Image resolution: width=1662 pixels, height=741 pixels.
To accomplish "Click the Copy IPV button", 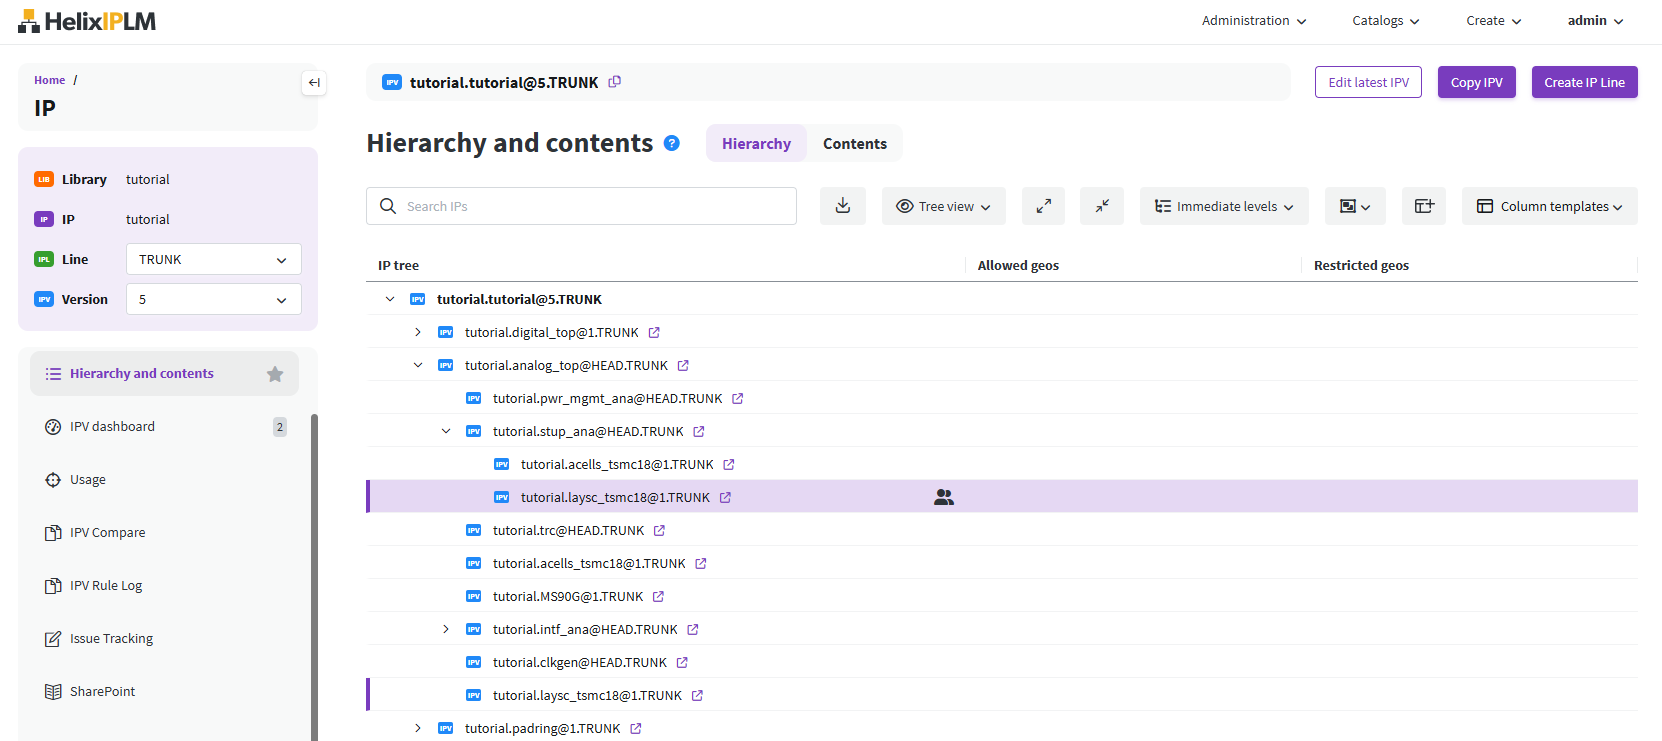I will (x=1476, y=82).
